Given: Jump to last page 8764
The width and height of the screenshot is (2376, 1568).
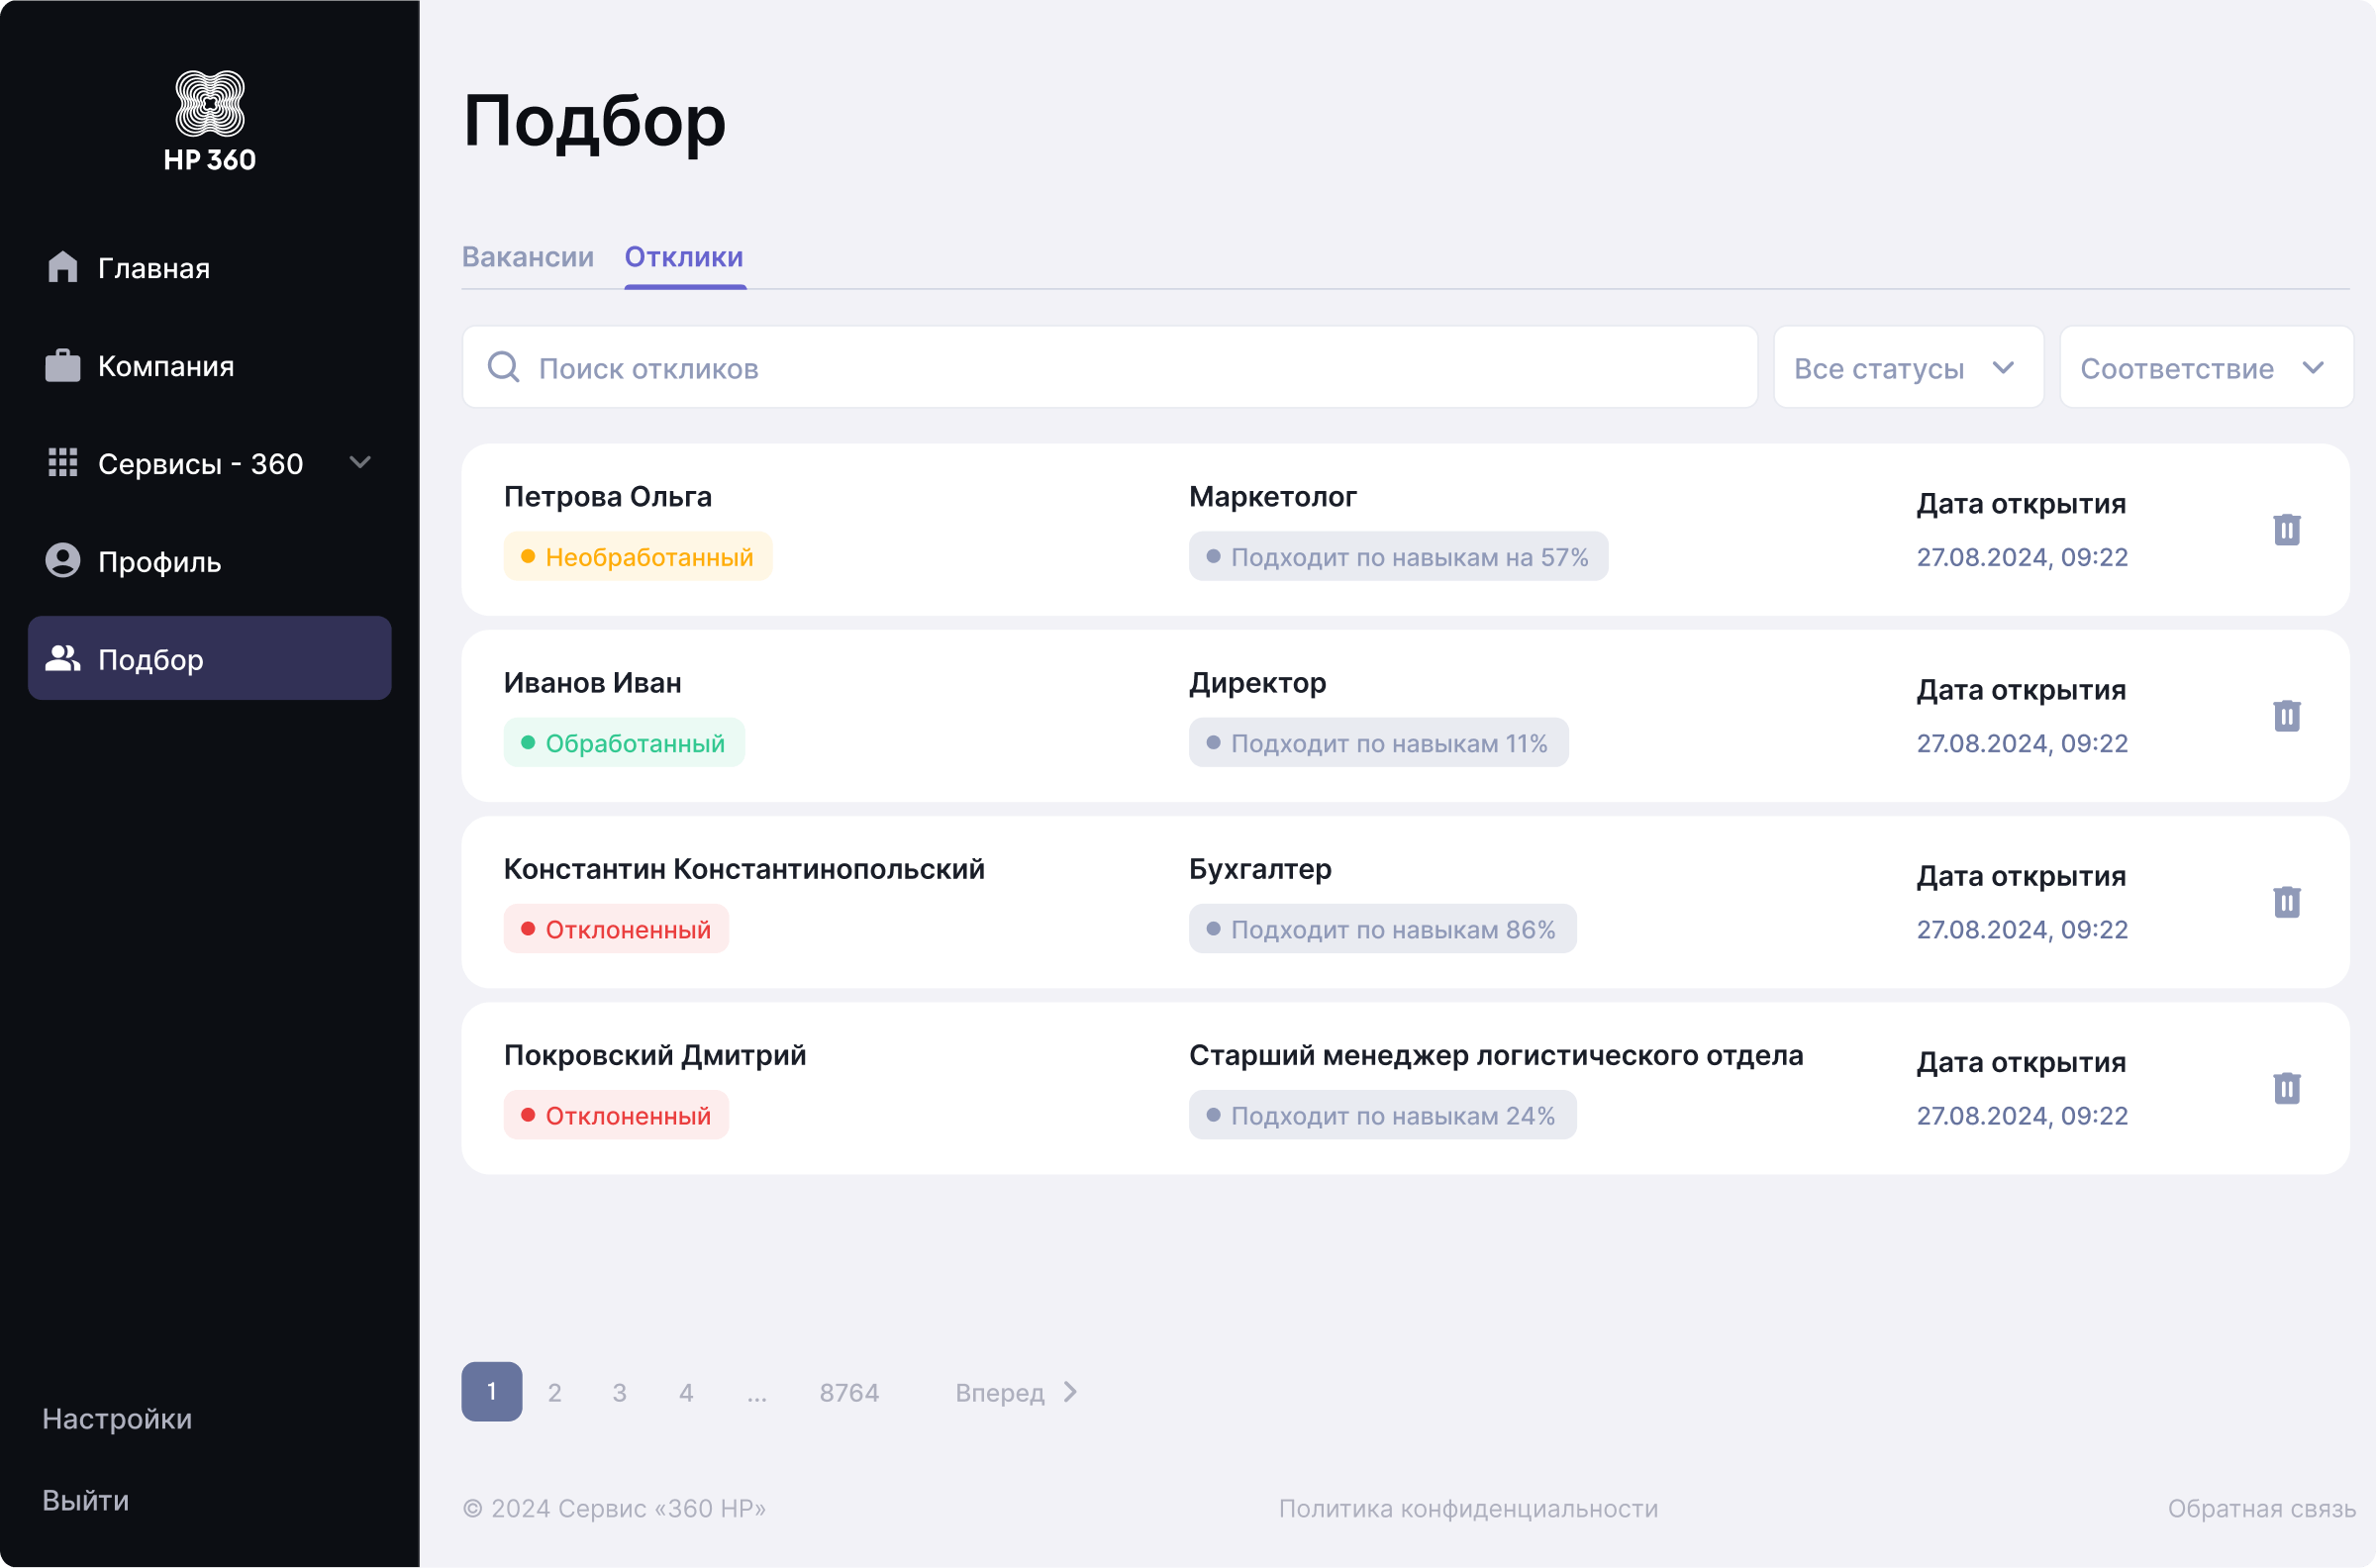Looking at the screenshot, I should [848, 1392].
